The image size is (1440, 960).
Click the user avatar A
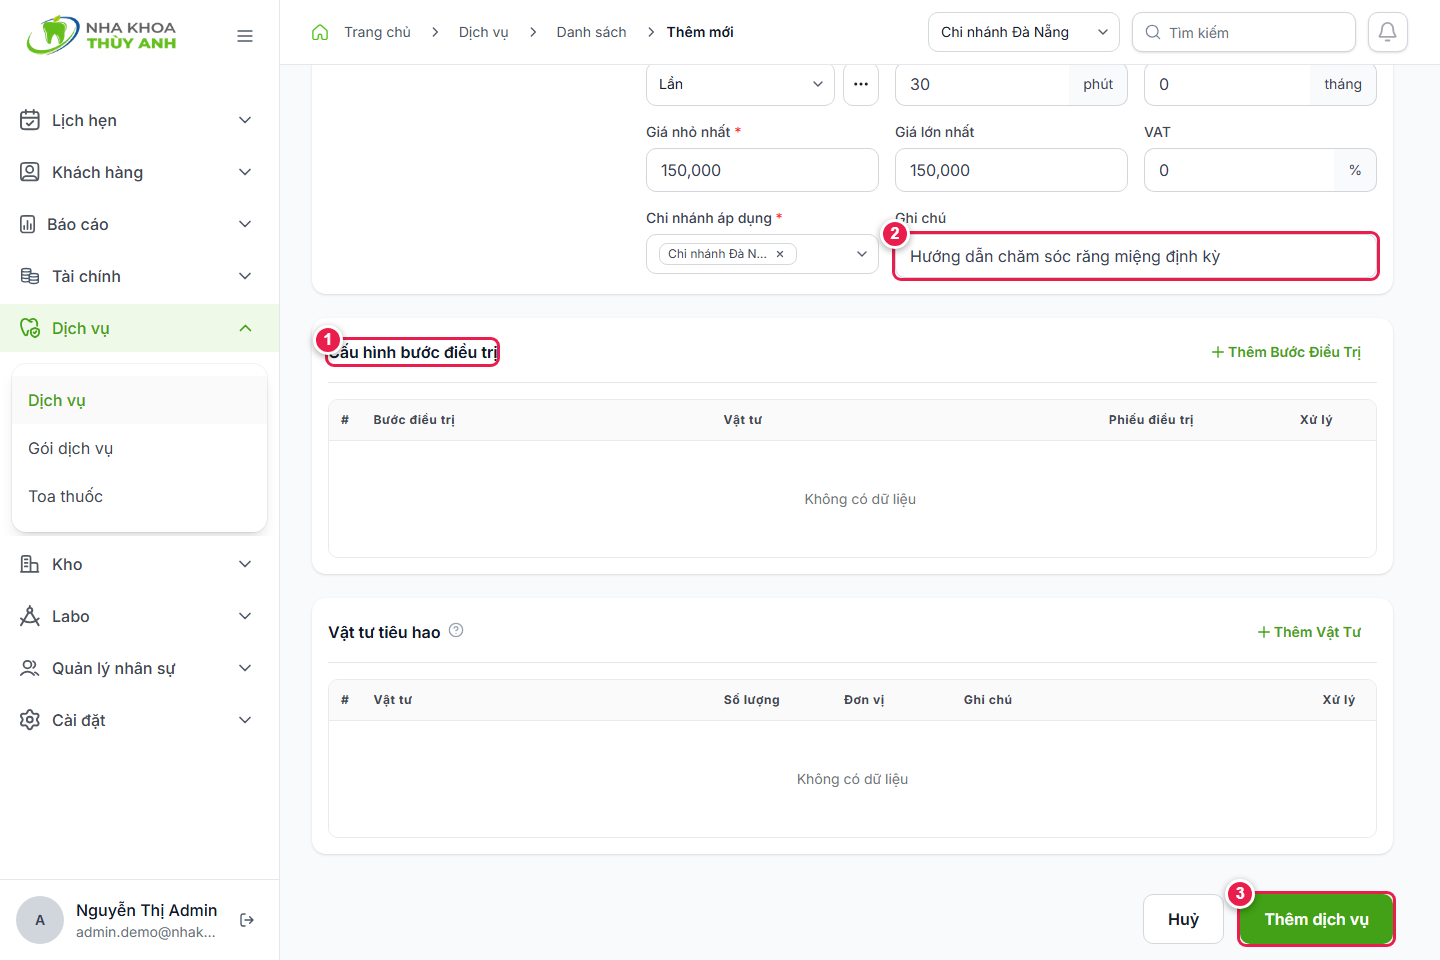tap(40, 920)
